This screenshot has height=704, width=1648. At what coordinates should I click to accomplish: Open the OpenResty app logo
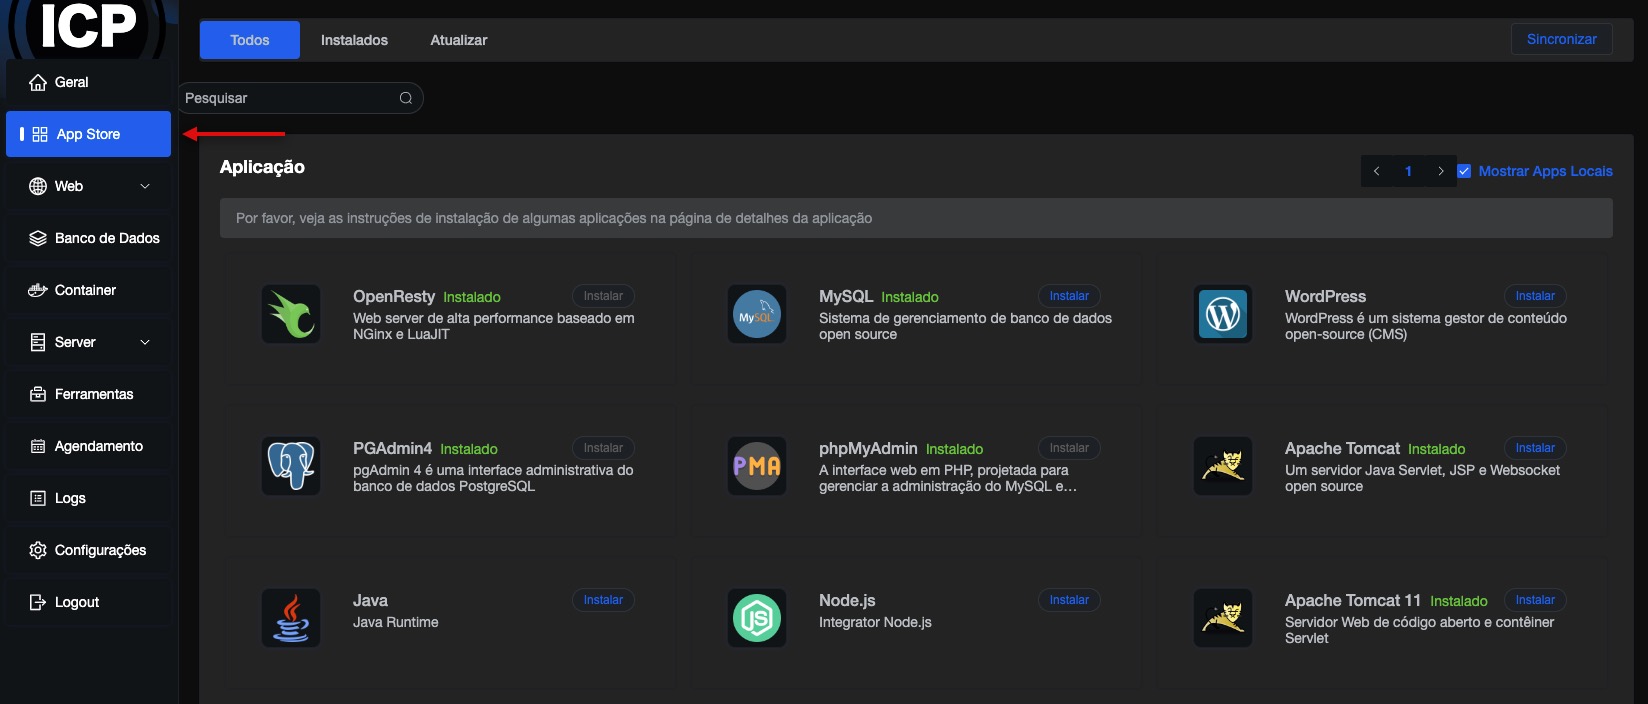click(291, 314)
